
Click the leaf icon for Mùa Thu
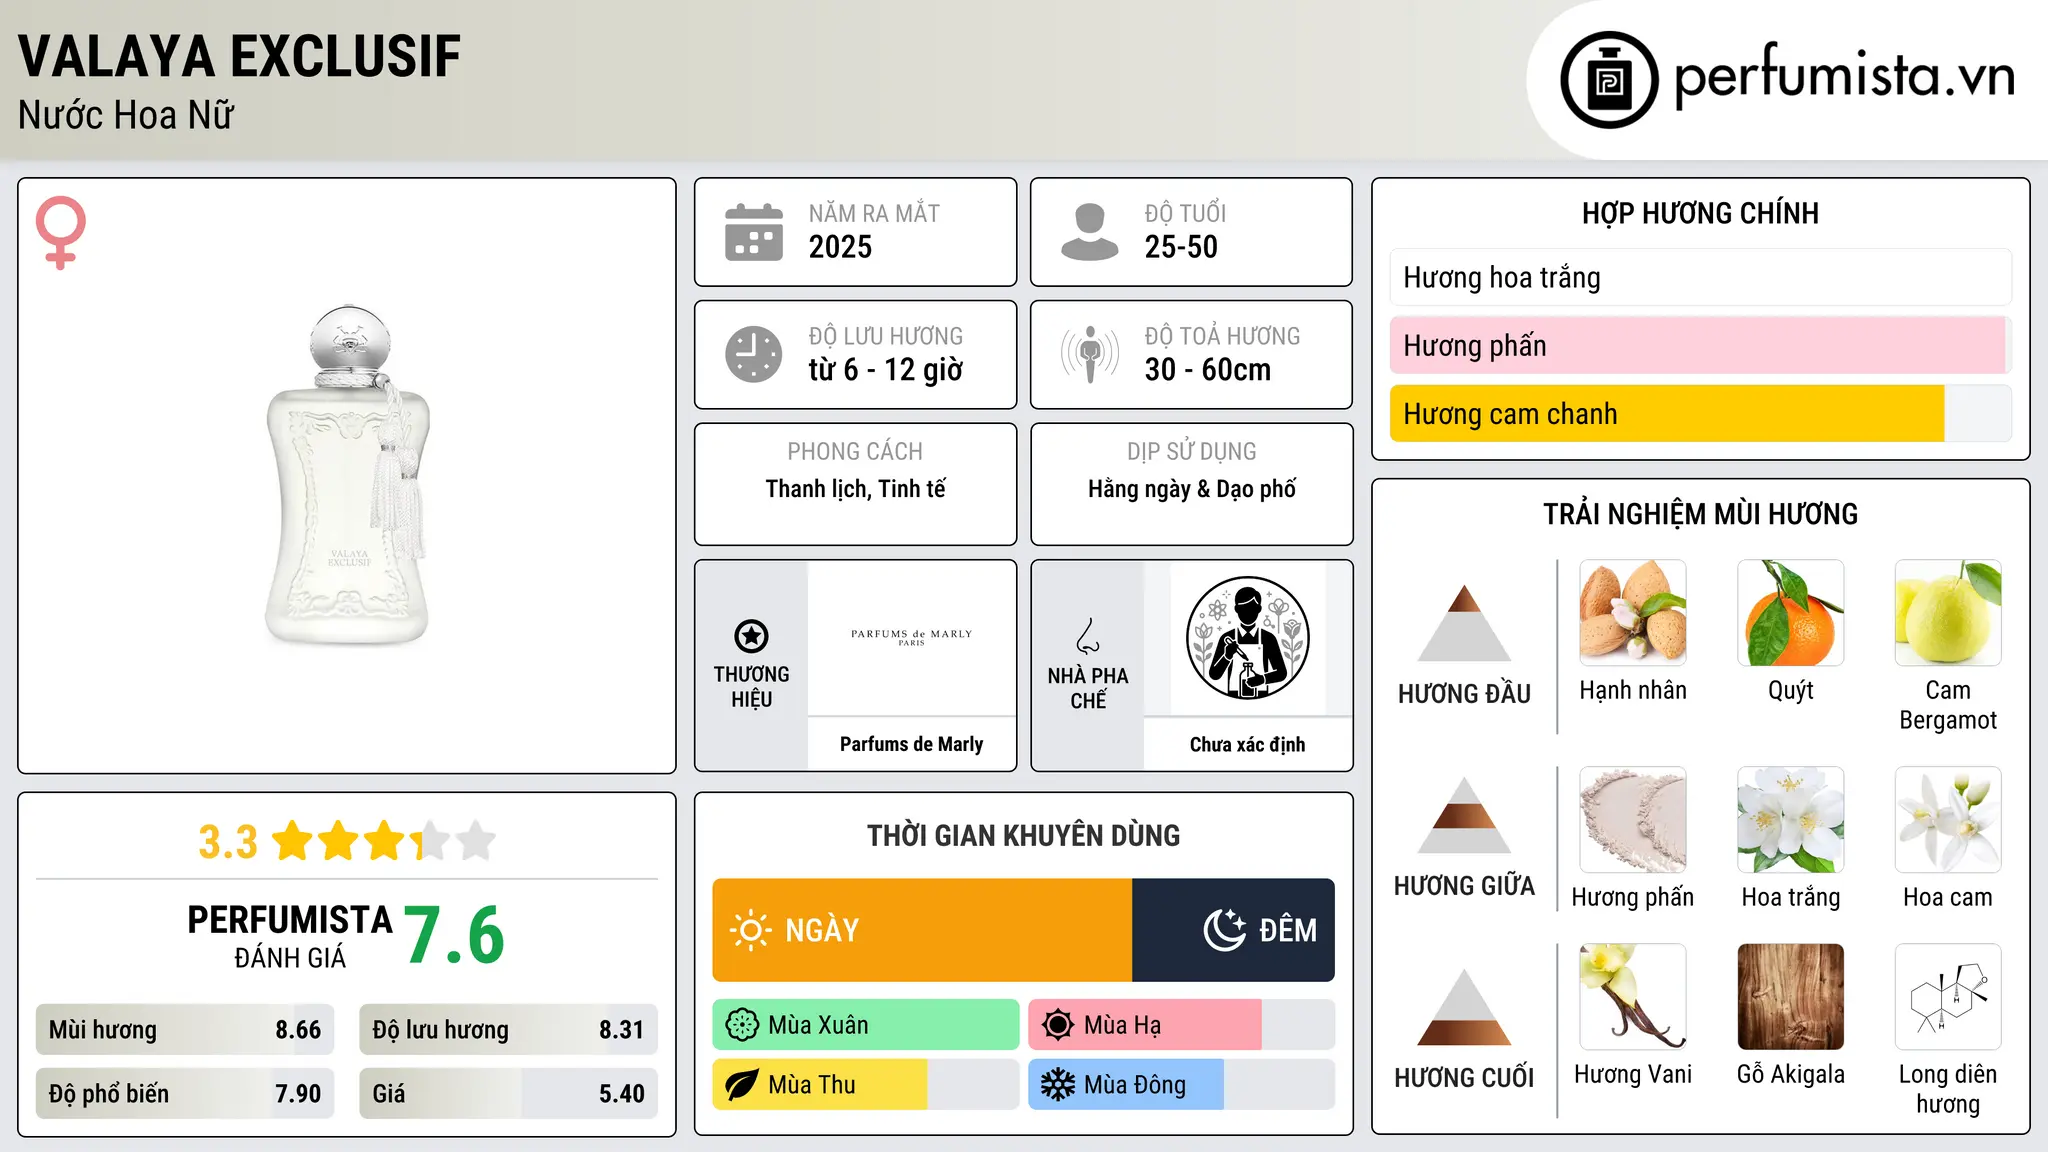742,1085
